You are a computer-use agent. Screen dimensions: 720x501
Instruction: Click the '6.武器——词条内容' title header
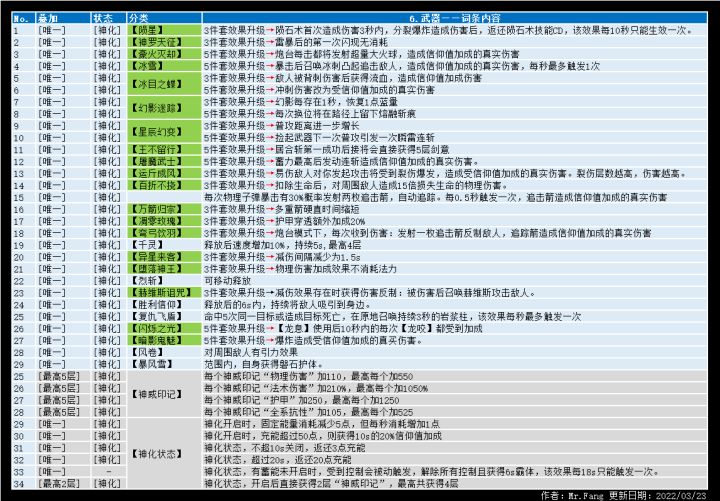point(455,18)
